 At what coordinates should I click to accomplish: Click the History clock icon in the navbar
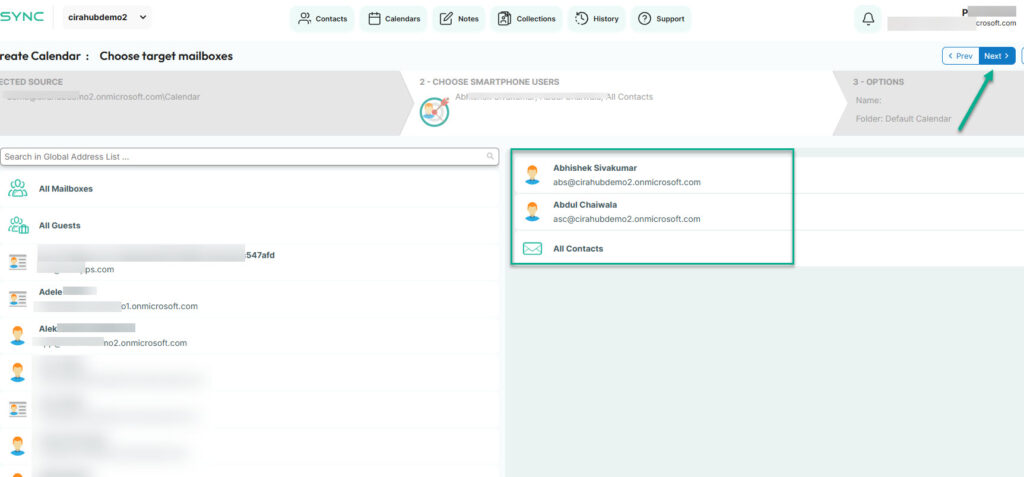pyautogui.click(x=581, y=18)
